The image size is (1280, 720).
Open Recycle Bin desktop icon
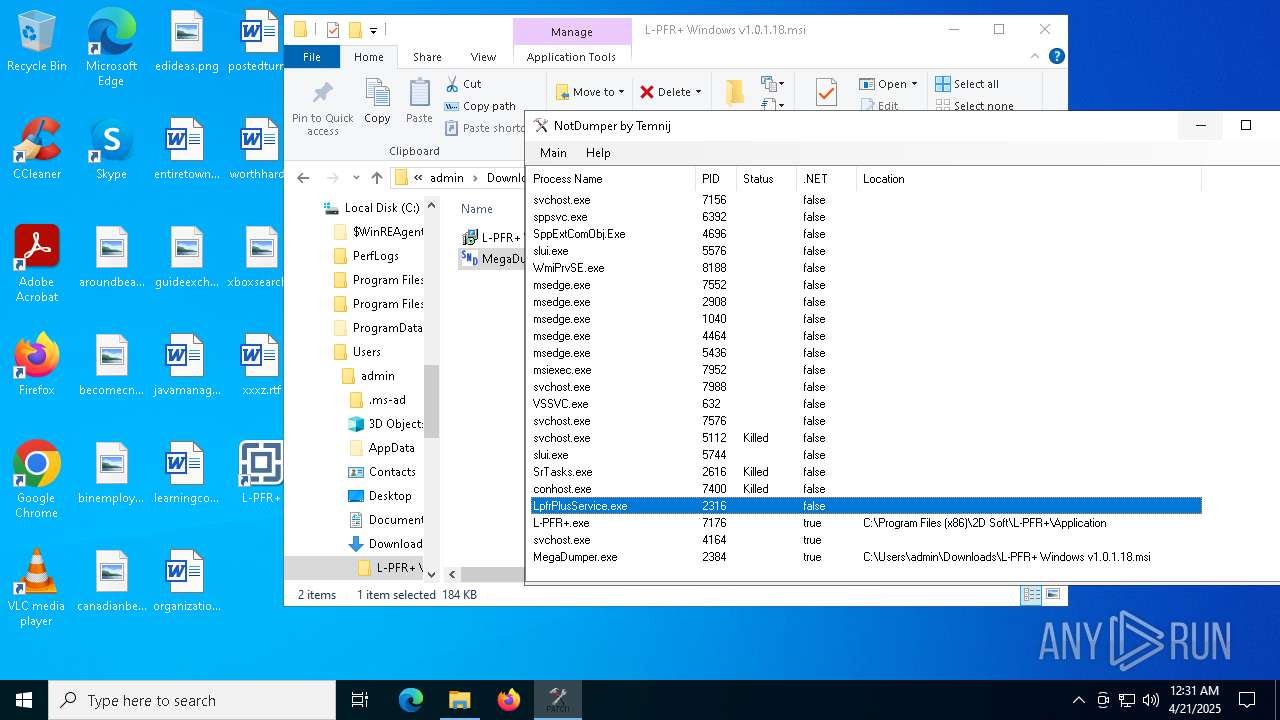(x=37, y=42)
